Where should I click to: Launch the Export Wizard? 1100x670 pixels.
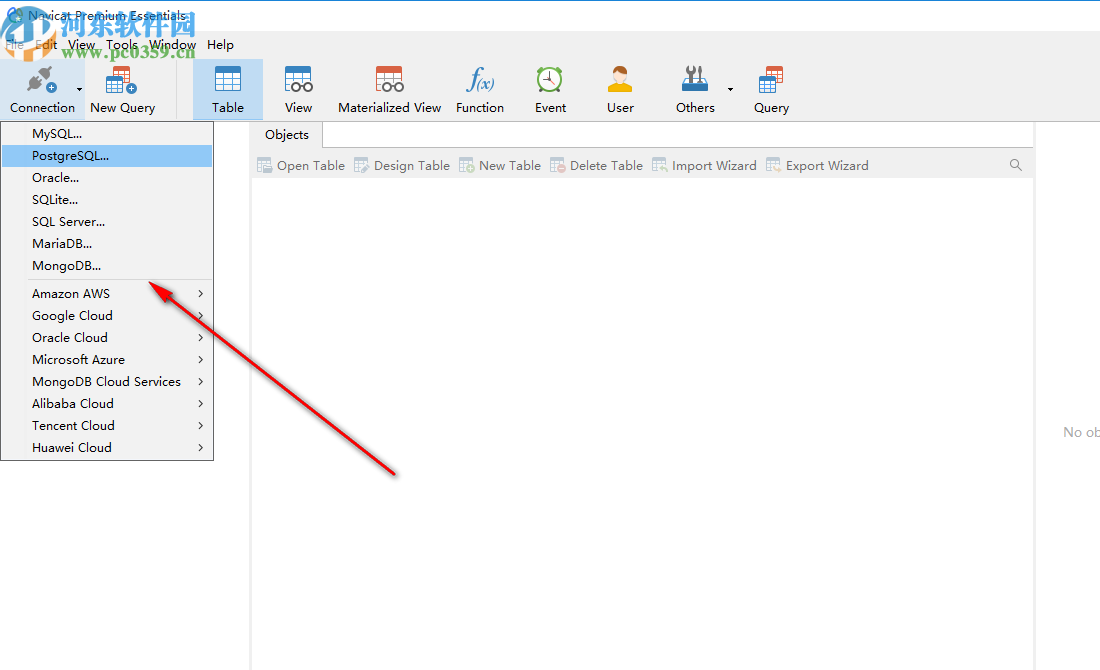pyautogui.click(x=817, y=166)
